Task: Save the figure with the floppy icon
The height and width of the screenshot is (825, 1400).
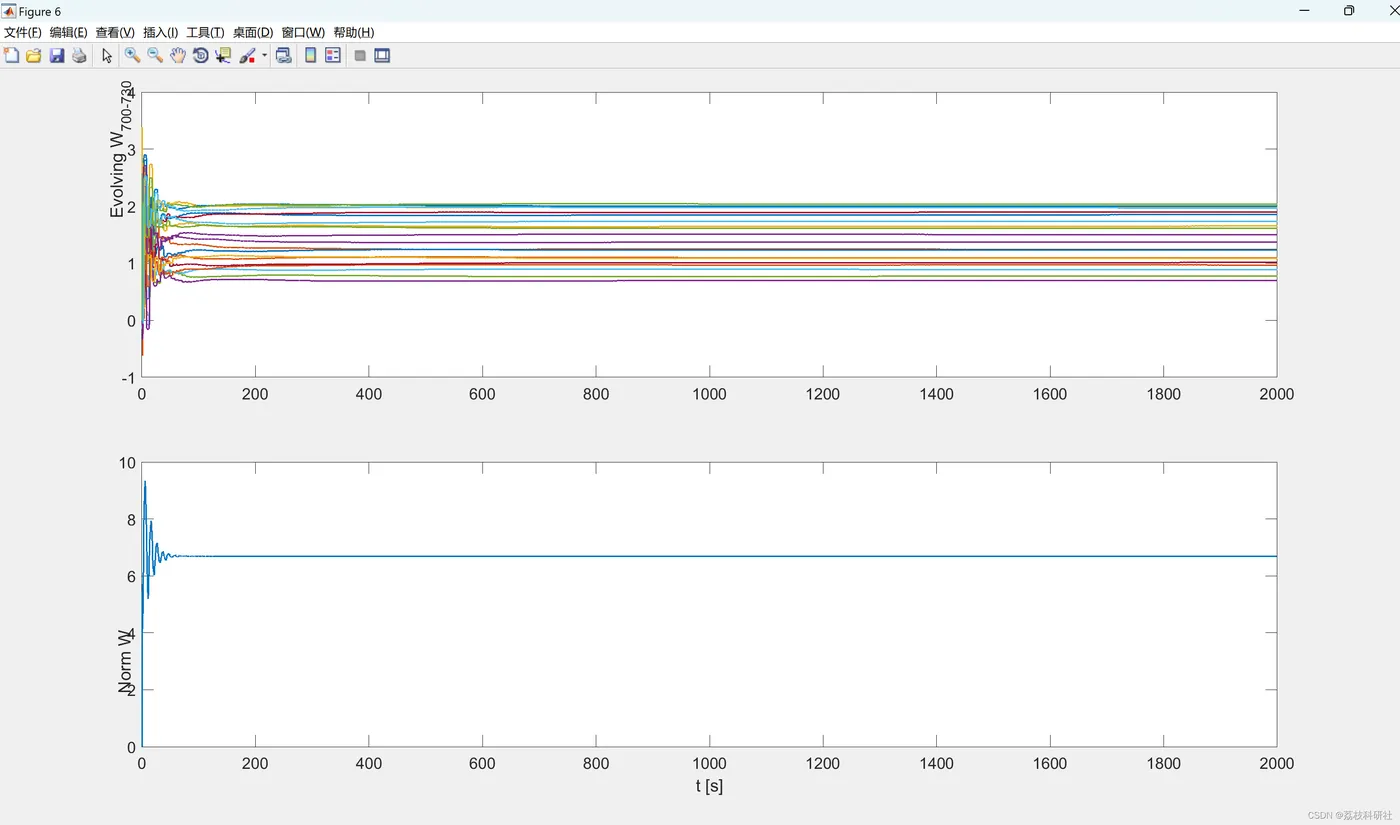Action: (57, 56)
